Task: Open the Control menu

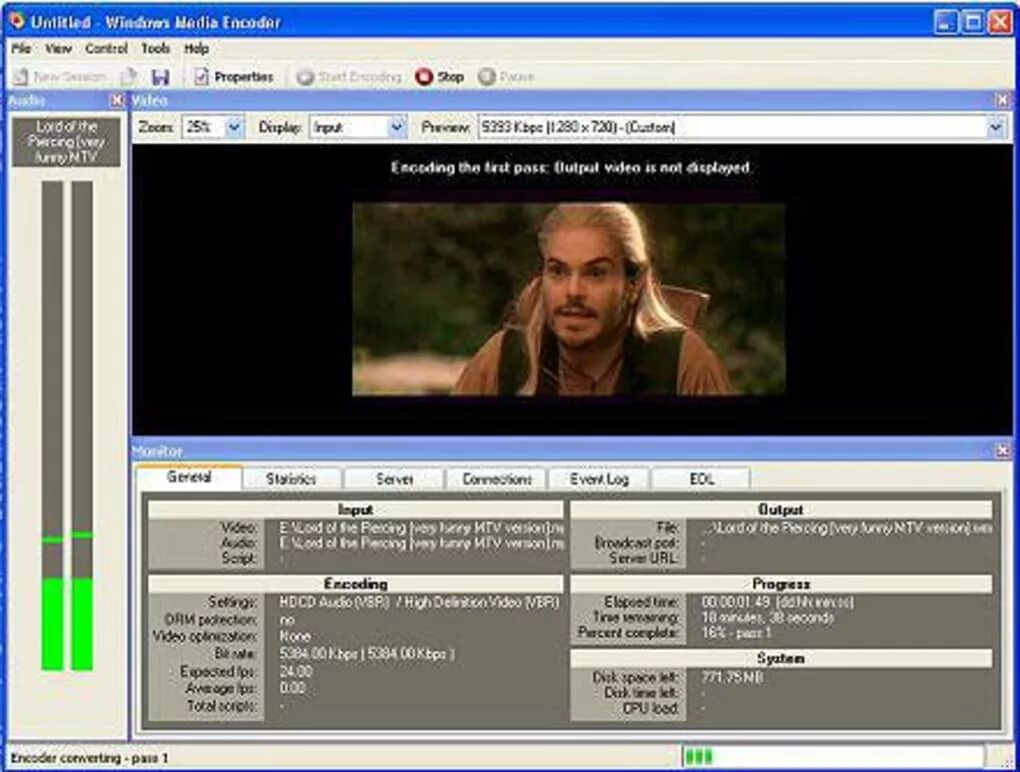Action: 104,48
